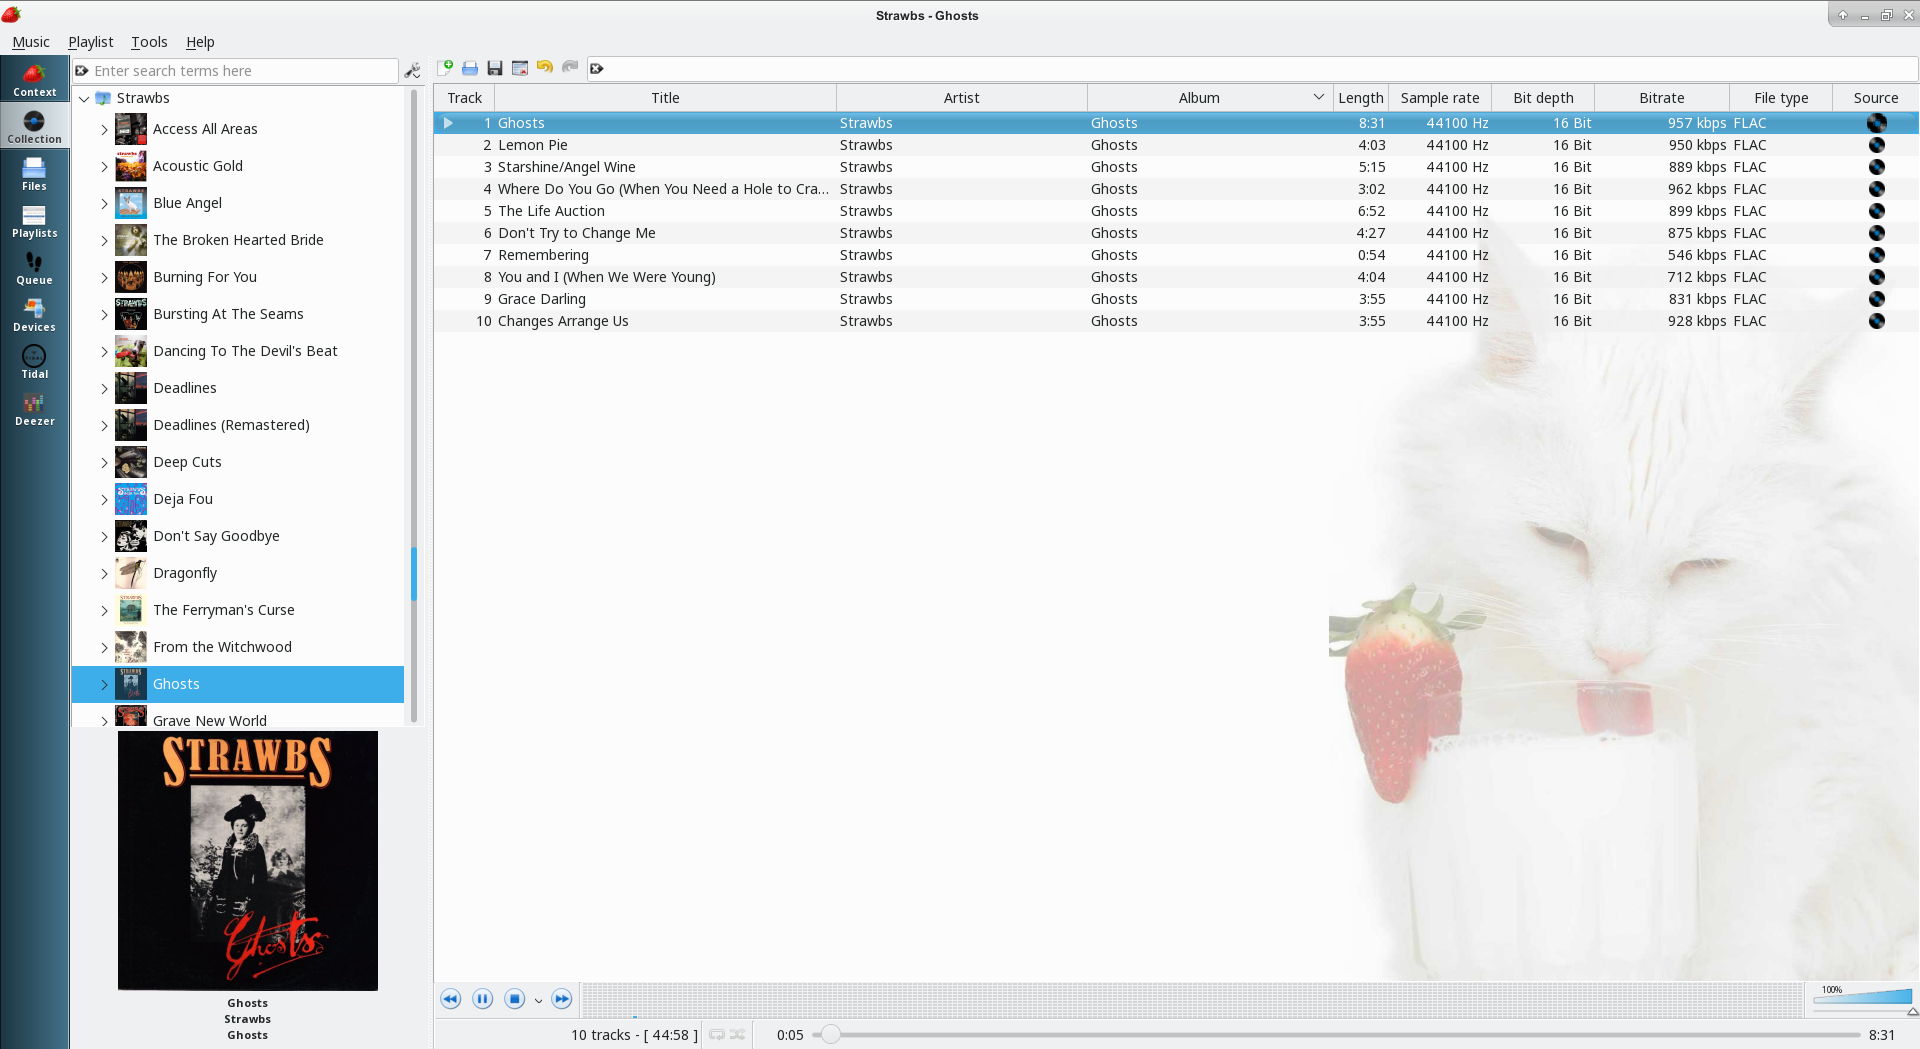This screenshot has height=1049, width=1920.
Task: Open the stop-after-track dropdown arrow
Action: pyautogui.click(x=538, y=1000)
